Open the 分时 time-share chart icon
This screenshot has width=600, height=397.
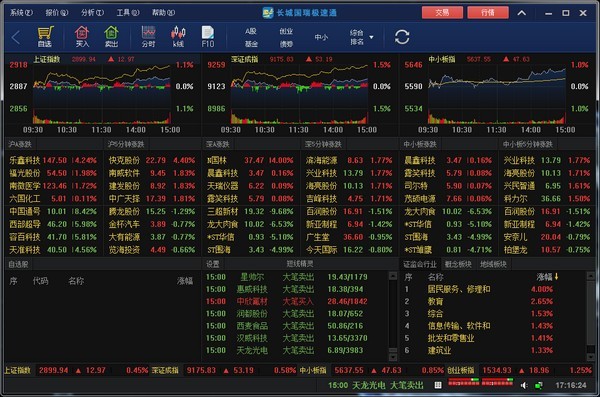[148, 37]
